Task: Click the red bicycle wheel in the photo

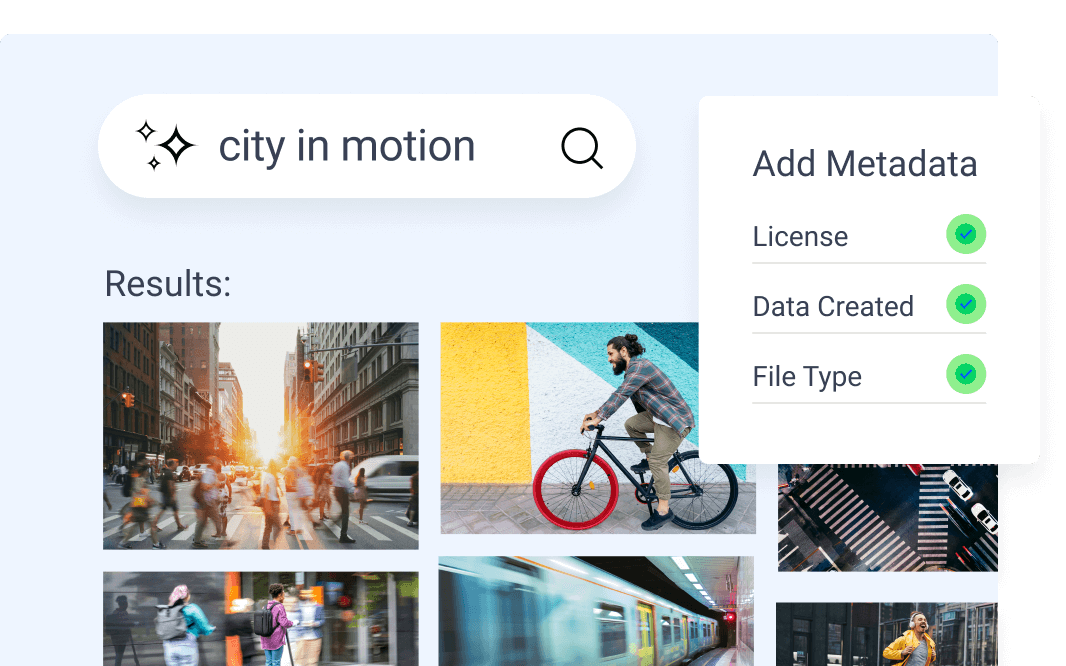Action: (x=577, y=491)
